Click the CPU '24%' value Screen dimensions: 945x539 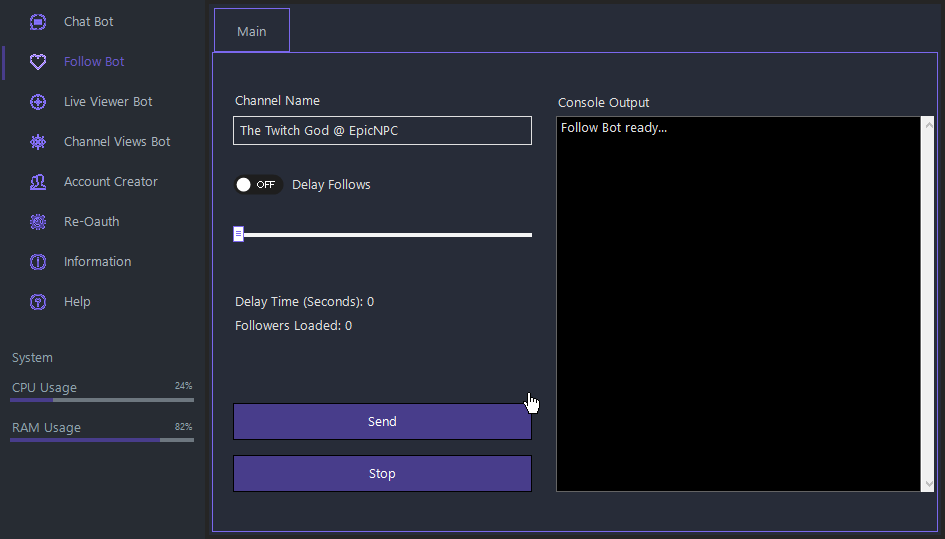coord(184,386)
